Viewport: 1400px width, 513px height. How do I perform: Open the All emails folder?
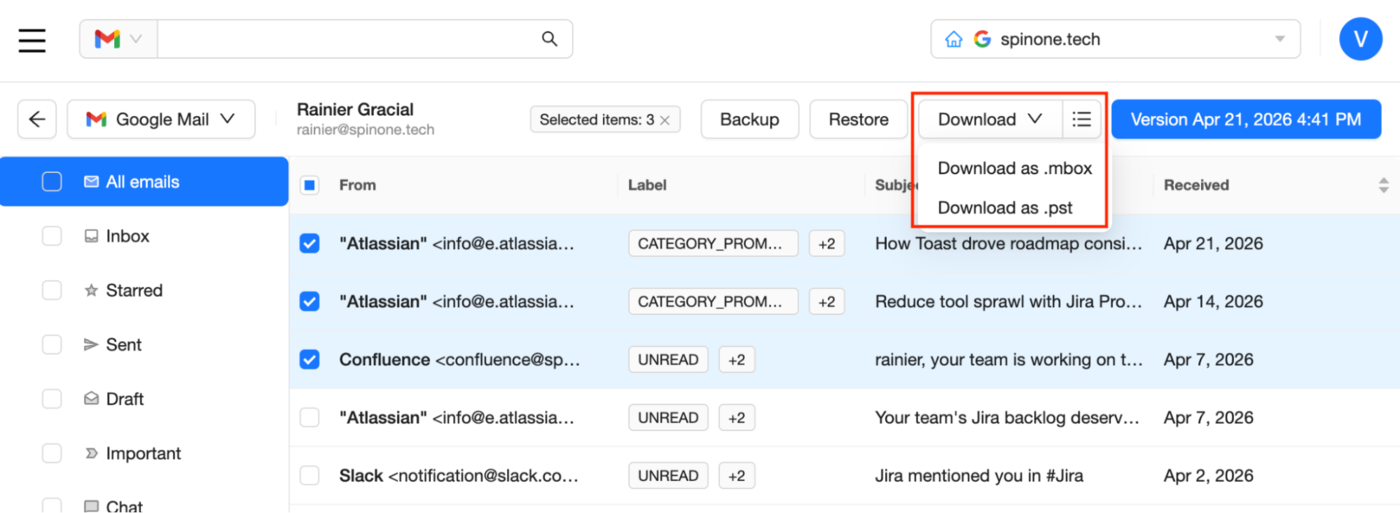coord(143,182)
